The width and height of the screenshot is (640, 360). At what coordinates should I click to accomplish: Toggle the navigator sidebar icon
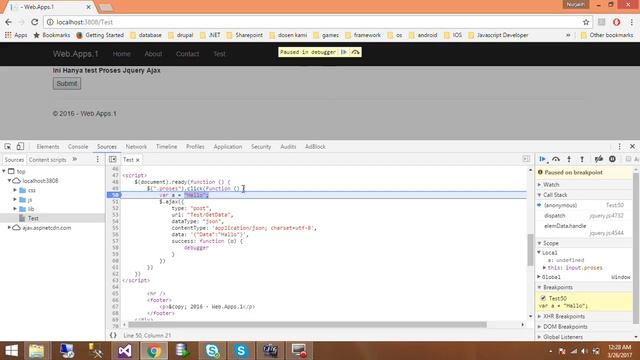(113, 159)
